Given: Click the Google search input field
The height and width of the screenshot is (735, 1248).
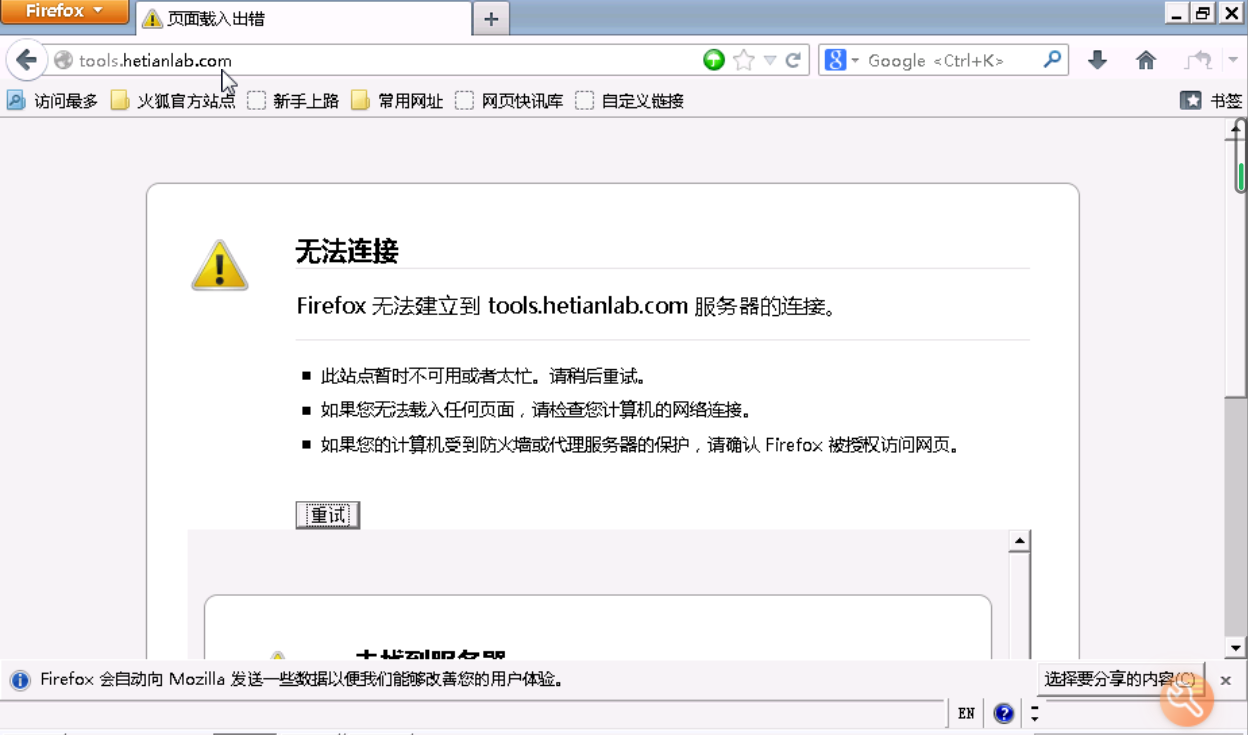Looking at the screenshot, I should point(950,61).
